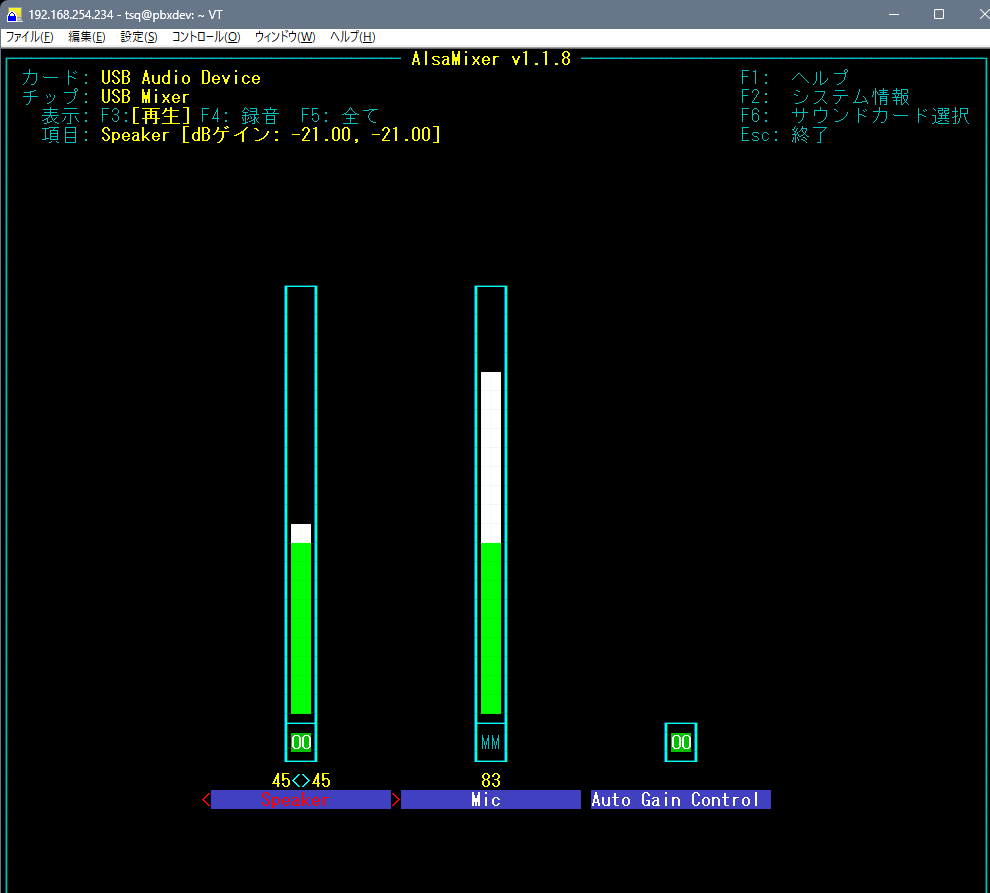Click the red right arrow beside Speaker

tap(396, 800)
